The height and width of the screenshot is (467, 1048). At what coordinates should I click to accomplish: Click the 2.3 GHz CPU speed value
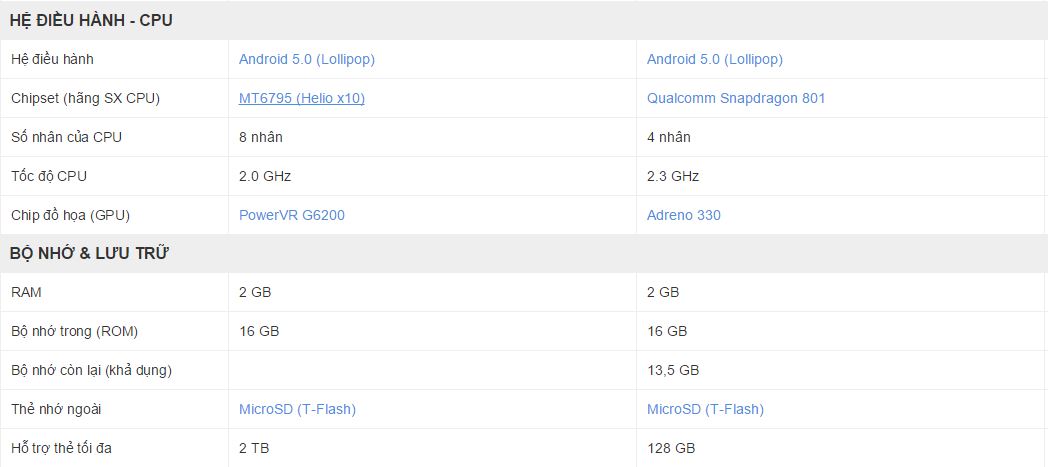point(673,176)
